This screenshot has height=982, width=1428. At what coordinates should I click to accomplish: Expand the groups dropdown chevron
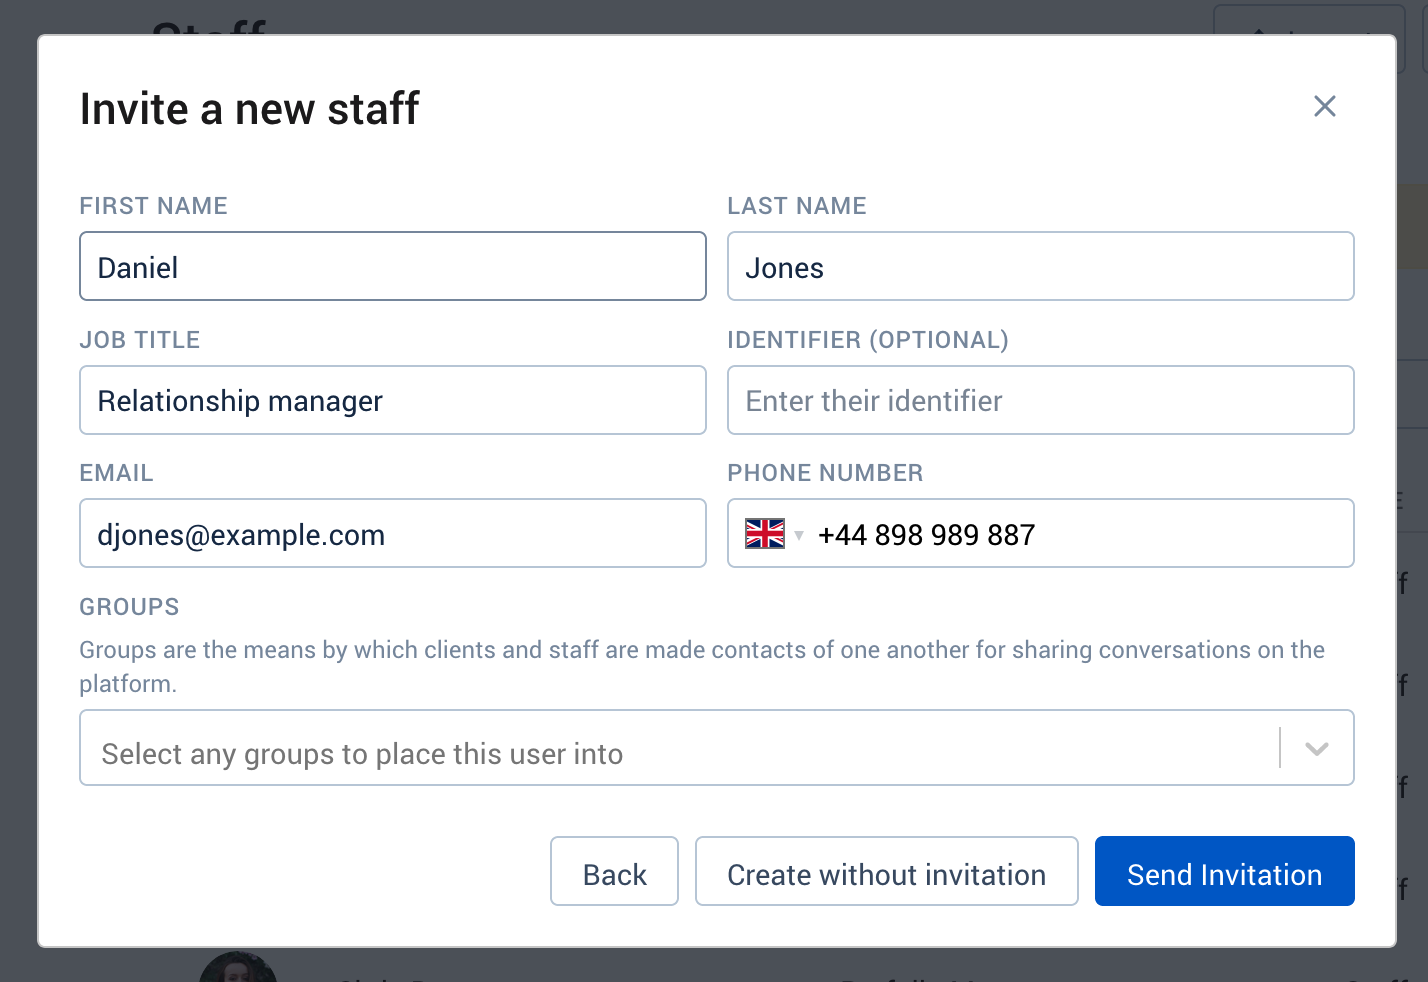coord(1317,748)
